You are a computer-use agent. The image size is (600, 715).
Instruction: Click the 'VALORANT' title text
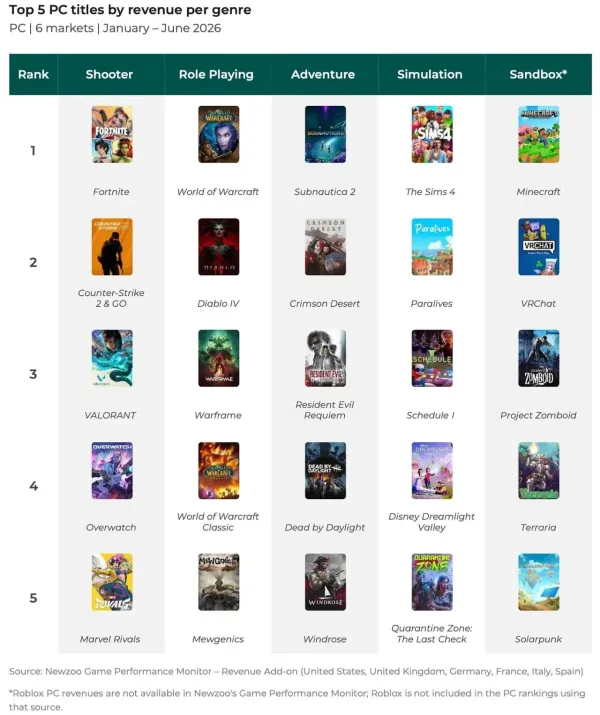point(110,415)
